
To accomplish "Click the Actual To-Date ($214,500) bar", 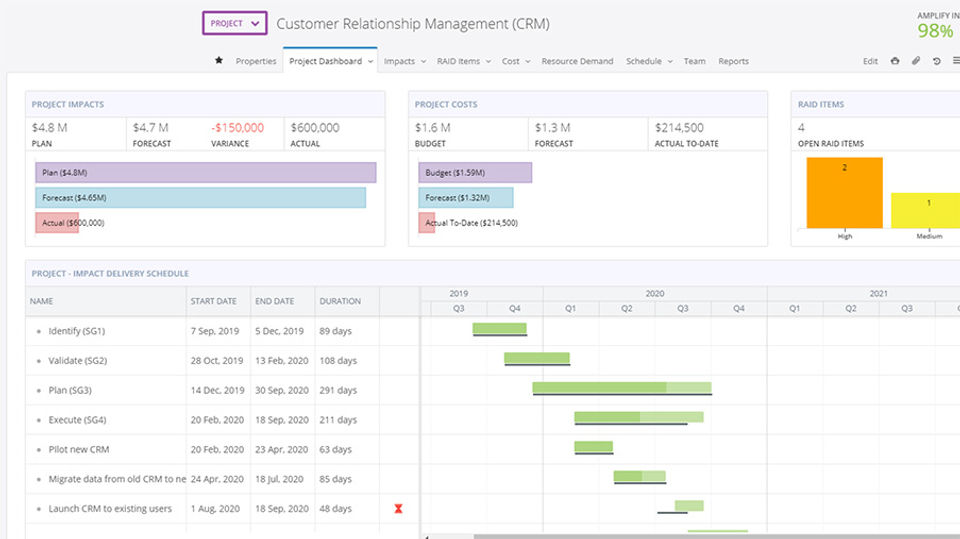I will pos(427,223).
